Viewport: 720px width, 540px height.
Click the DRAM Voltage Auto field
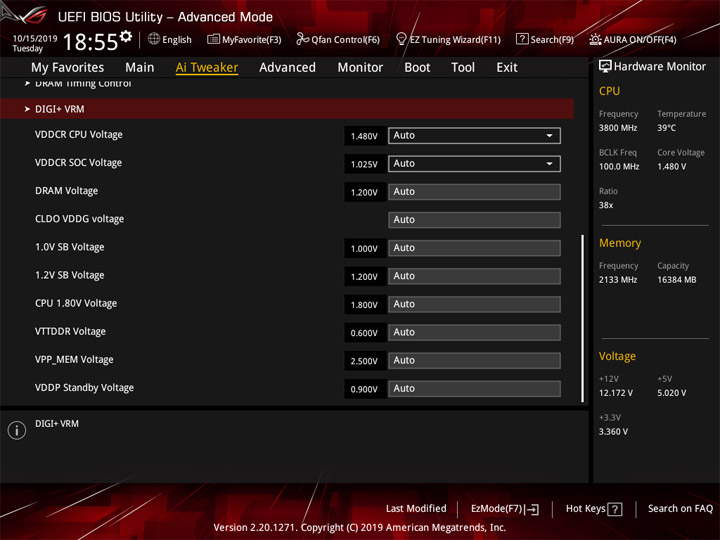[474, 191]
